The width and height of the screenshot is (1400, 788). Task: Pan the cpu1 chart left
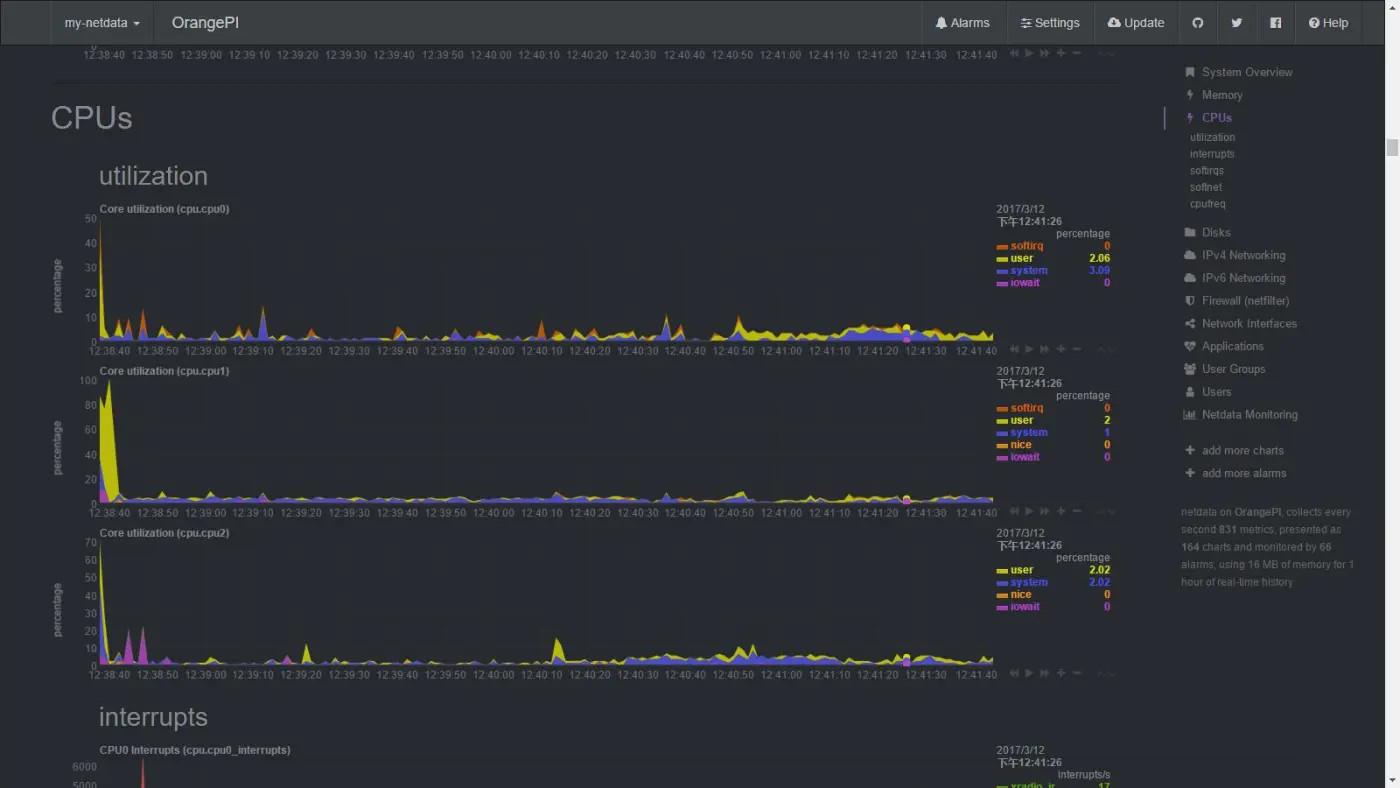(1014, 511)
